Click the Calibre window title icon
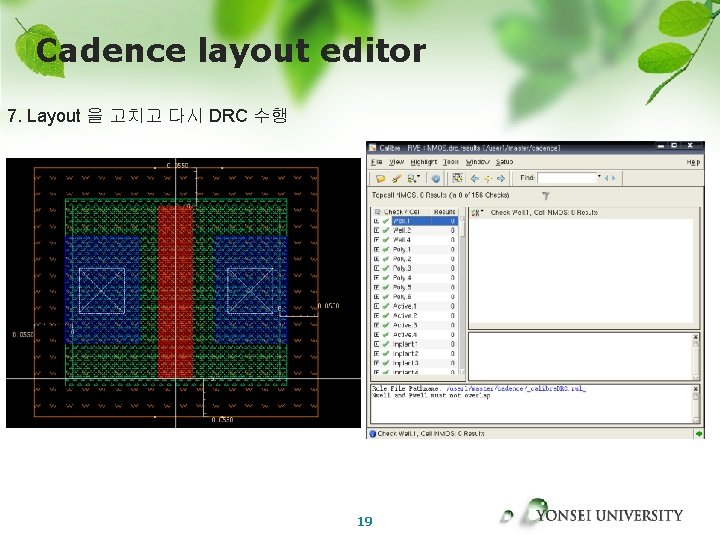 click(x=373, y=147)
